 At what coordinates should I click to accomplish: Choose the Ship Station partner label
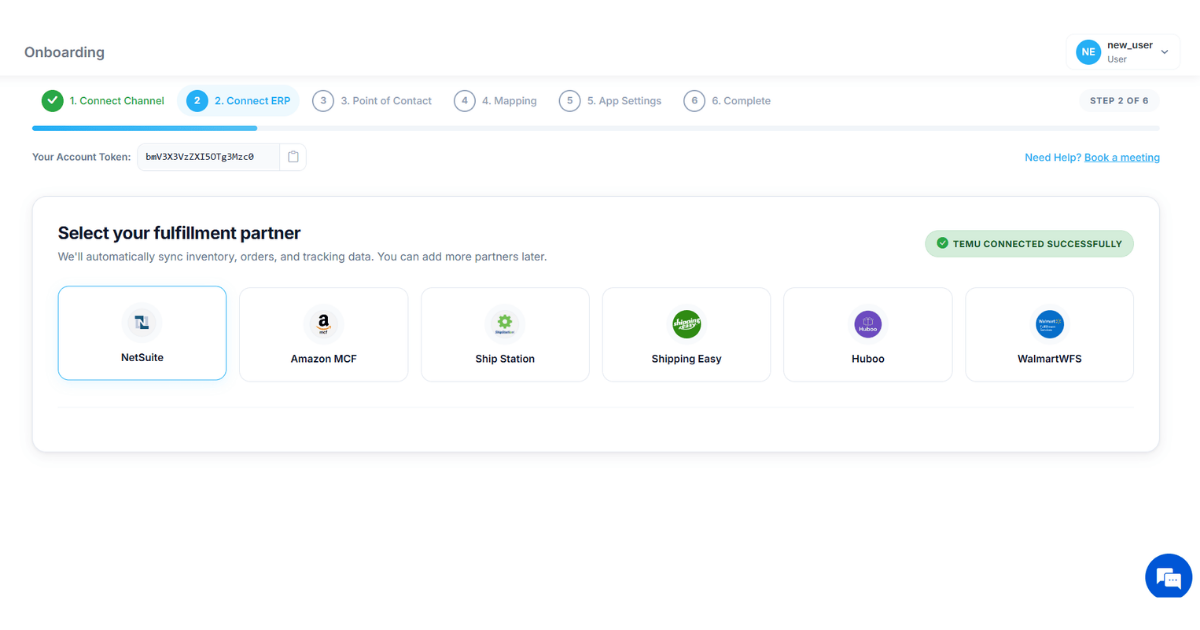[505, 359]
